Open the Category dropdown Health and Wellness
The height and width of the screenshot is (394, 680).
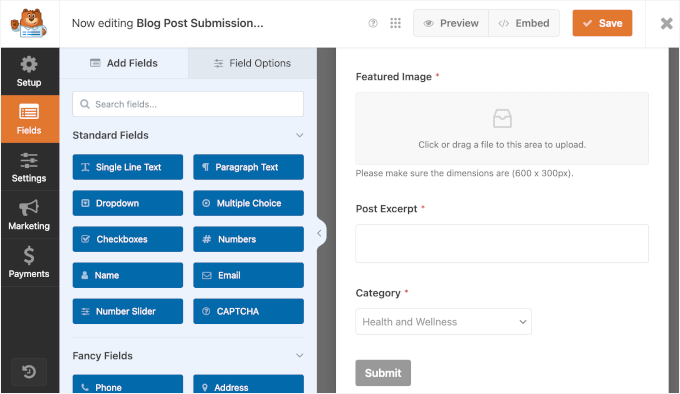[x=443, y=322]
